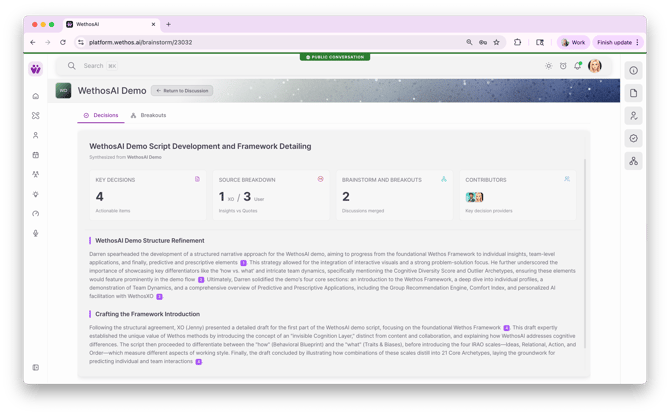Click the Brainstorm and Breakouts card icon

[x=444, y=179]
